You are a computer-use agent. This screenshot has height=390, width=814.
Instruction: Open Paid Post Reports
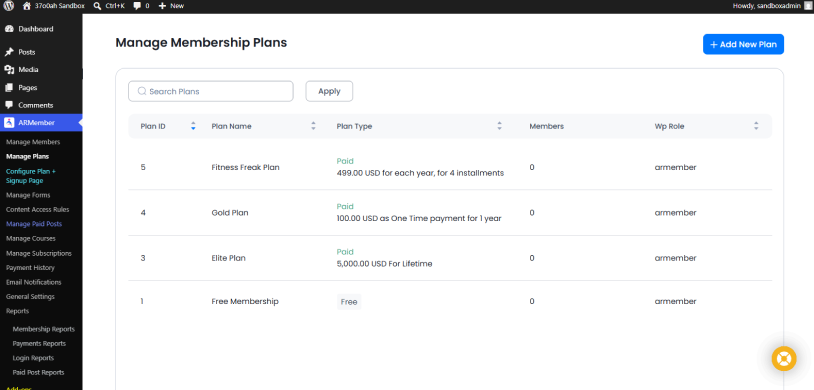pyautogui.click(x=38, y=372)
